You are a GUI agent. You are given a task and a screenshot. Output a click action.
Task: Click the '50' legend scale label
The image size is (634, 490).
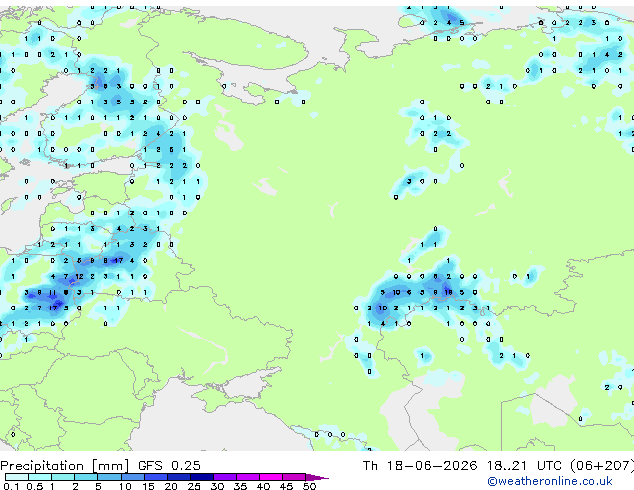point(309,486)
